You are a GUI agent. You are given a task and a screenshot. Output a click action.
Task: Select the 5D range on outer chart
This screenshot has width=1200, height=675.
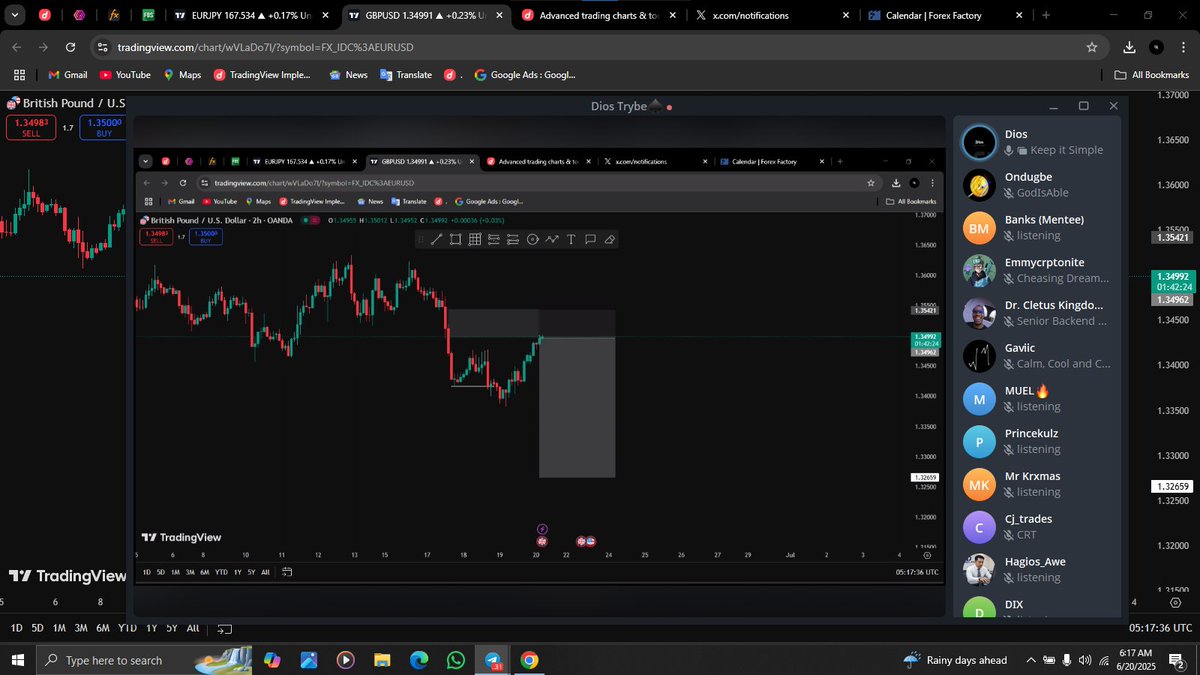[37, 628]
